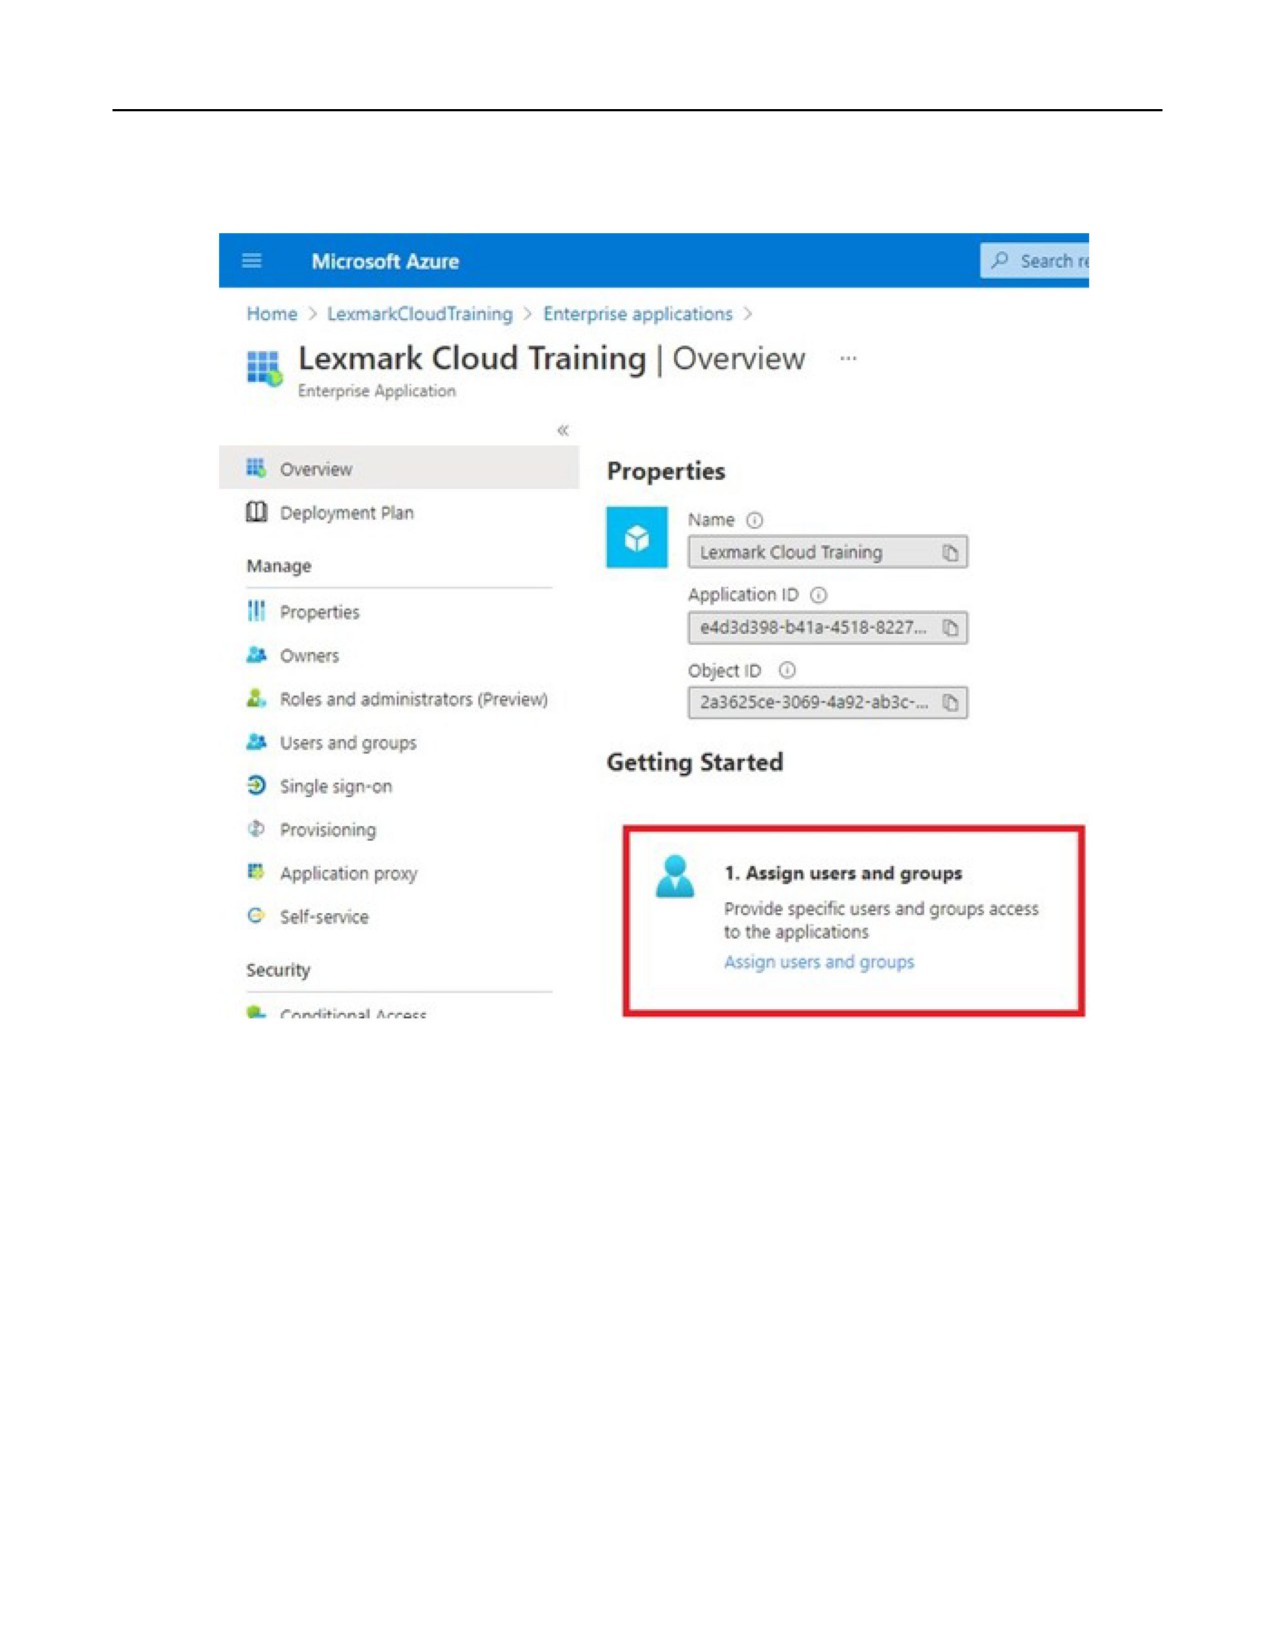
Task: Click the Application ID info icon
Action: 818,595
